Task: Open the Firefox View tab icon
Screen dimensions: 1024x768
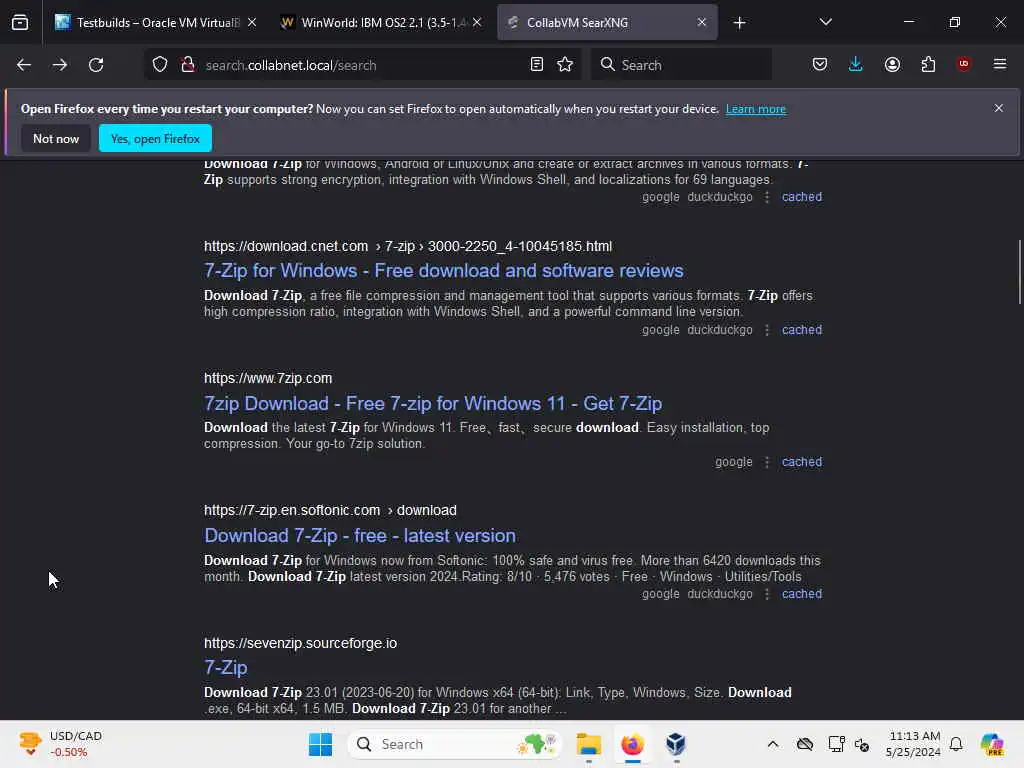Action: [20, 22]
